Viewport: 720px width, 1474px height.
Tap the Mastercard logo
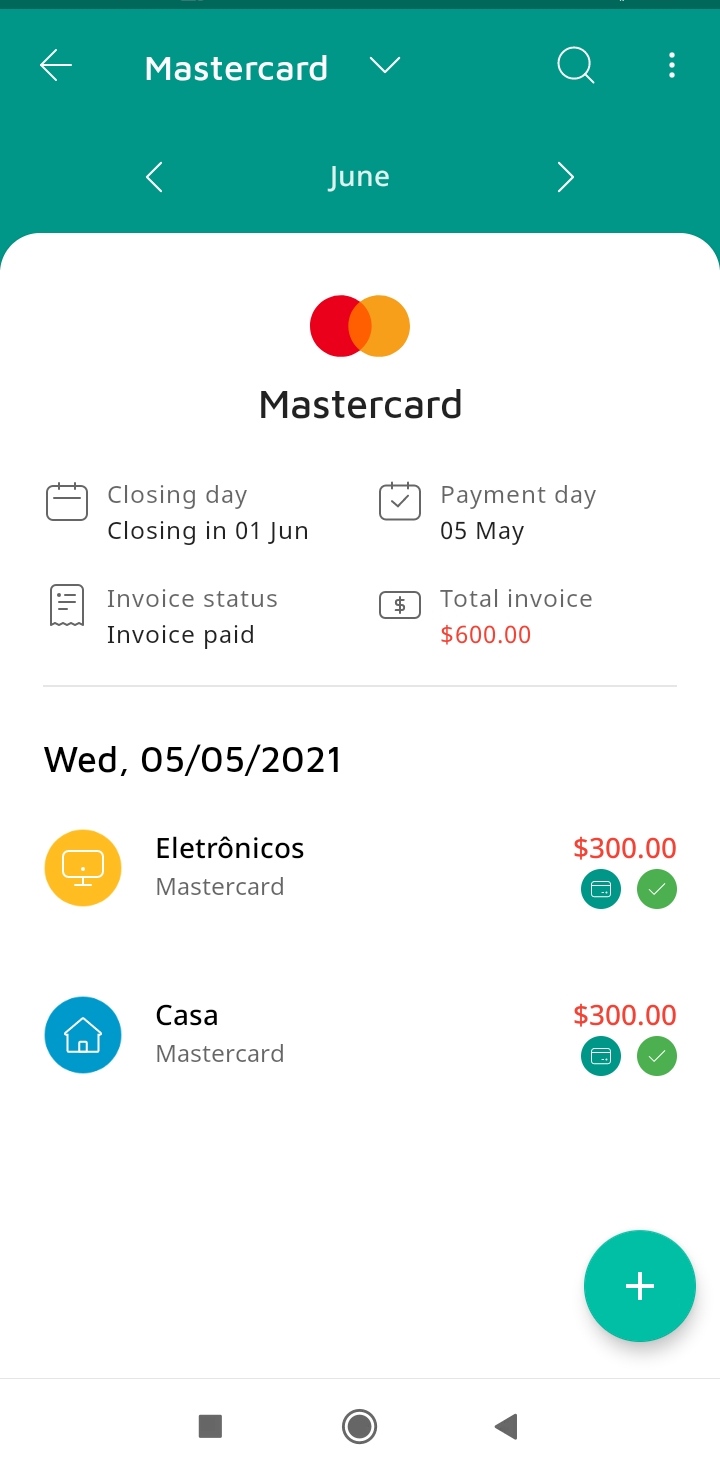[x=360, y=326]
